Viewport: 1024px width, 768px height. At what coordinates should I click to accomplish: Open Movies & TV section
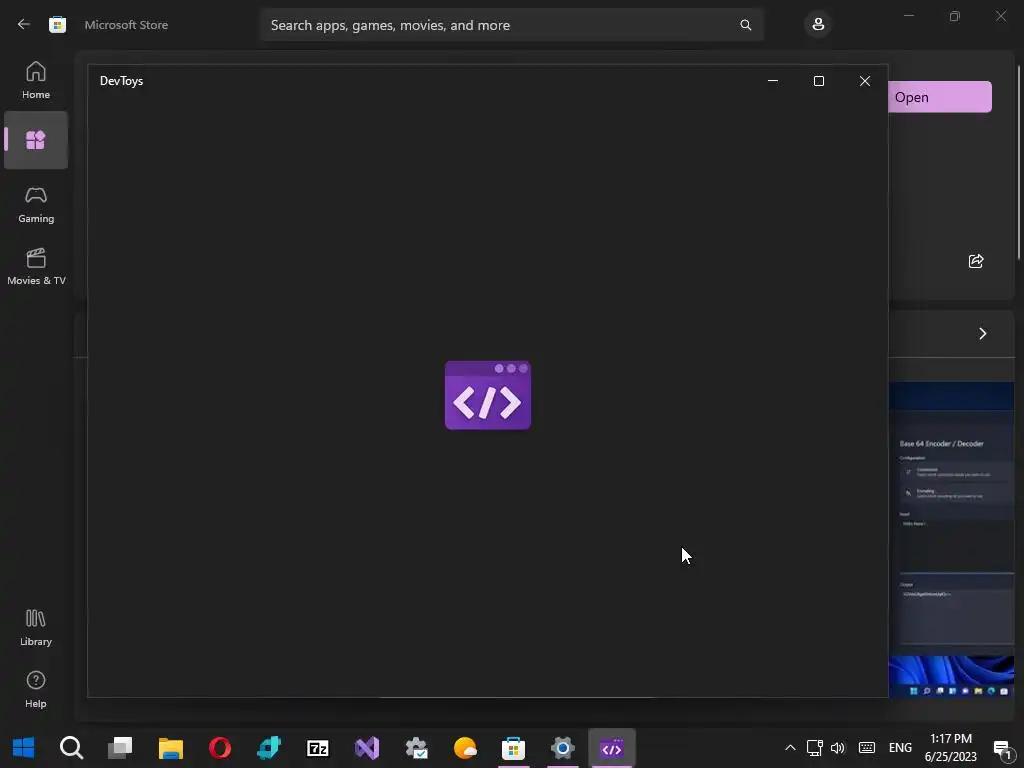(36, 266)
